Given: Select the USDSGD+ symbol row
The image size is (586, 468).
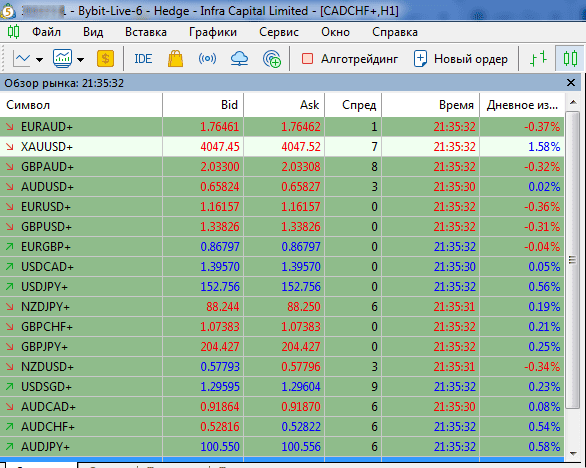Looking at the screenshot, I should click(282, 387).
